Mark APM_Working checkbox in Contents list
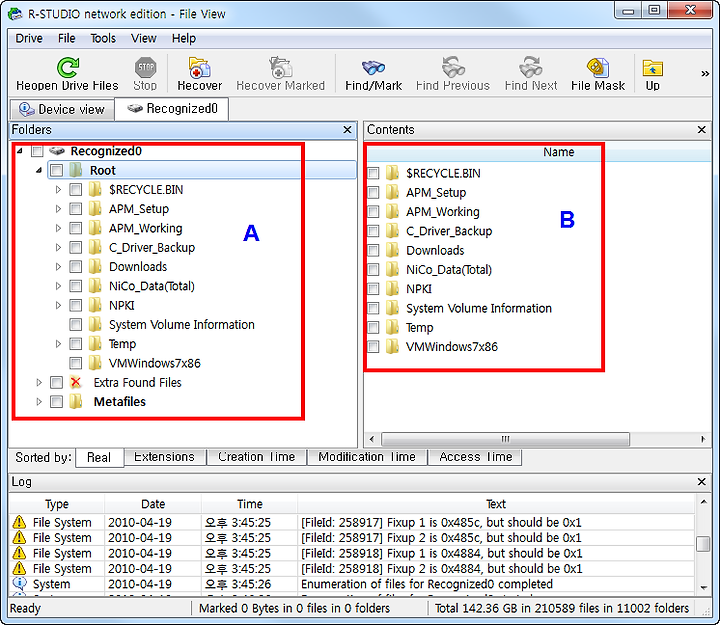This screenshot has height=625, width=720. pyautogui.click(x=373, y=212)
